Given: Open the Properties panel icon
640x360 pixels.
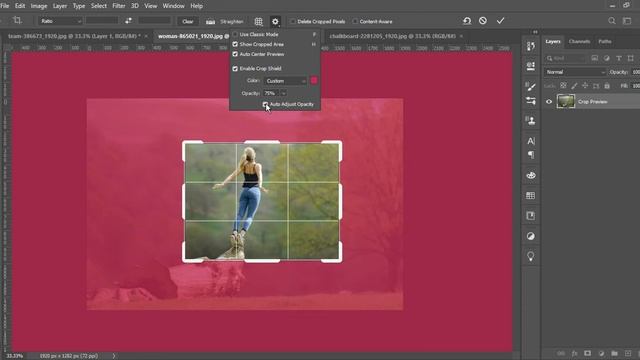Looking at the screenshot, I should tap(531, 66).
